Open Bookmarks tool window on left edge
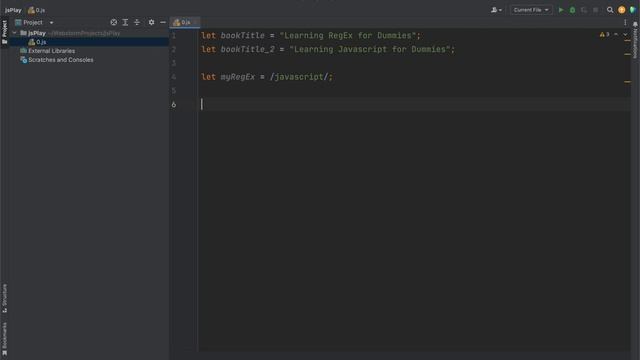 [4, 339]
